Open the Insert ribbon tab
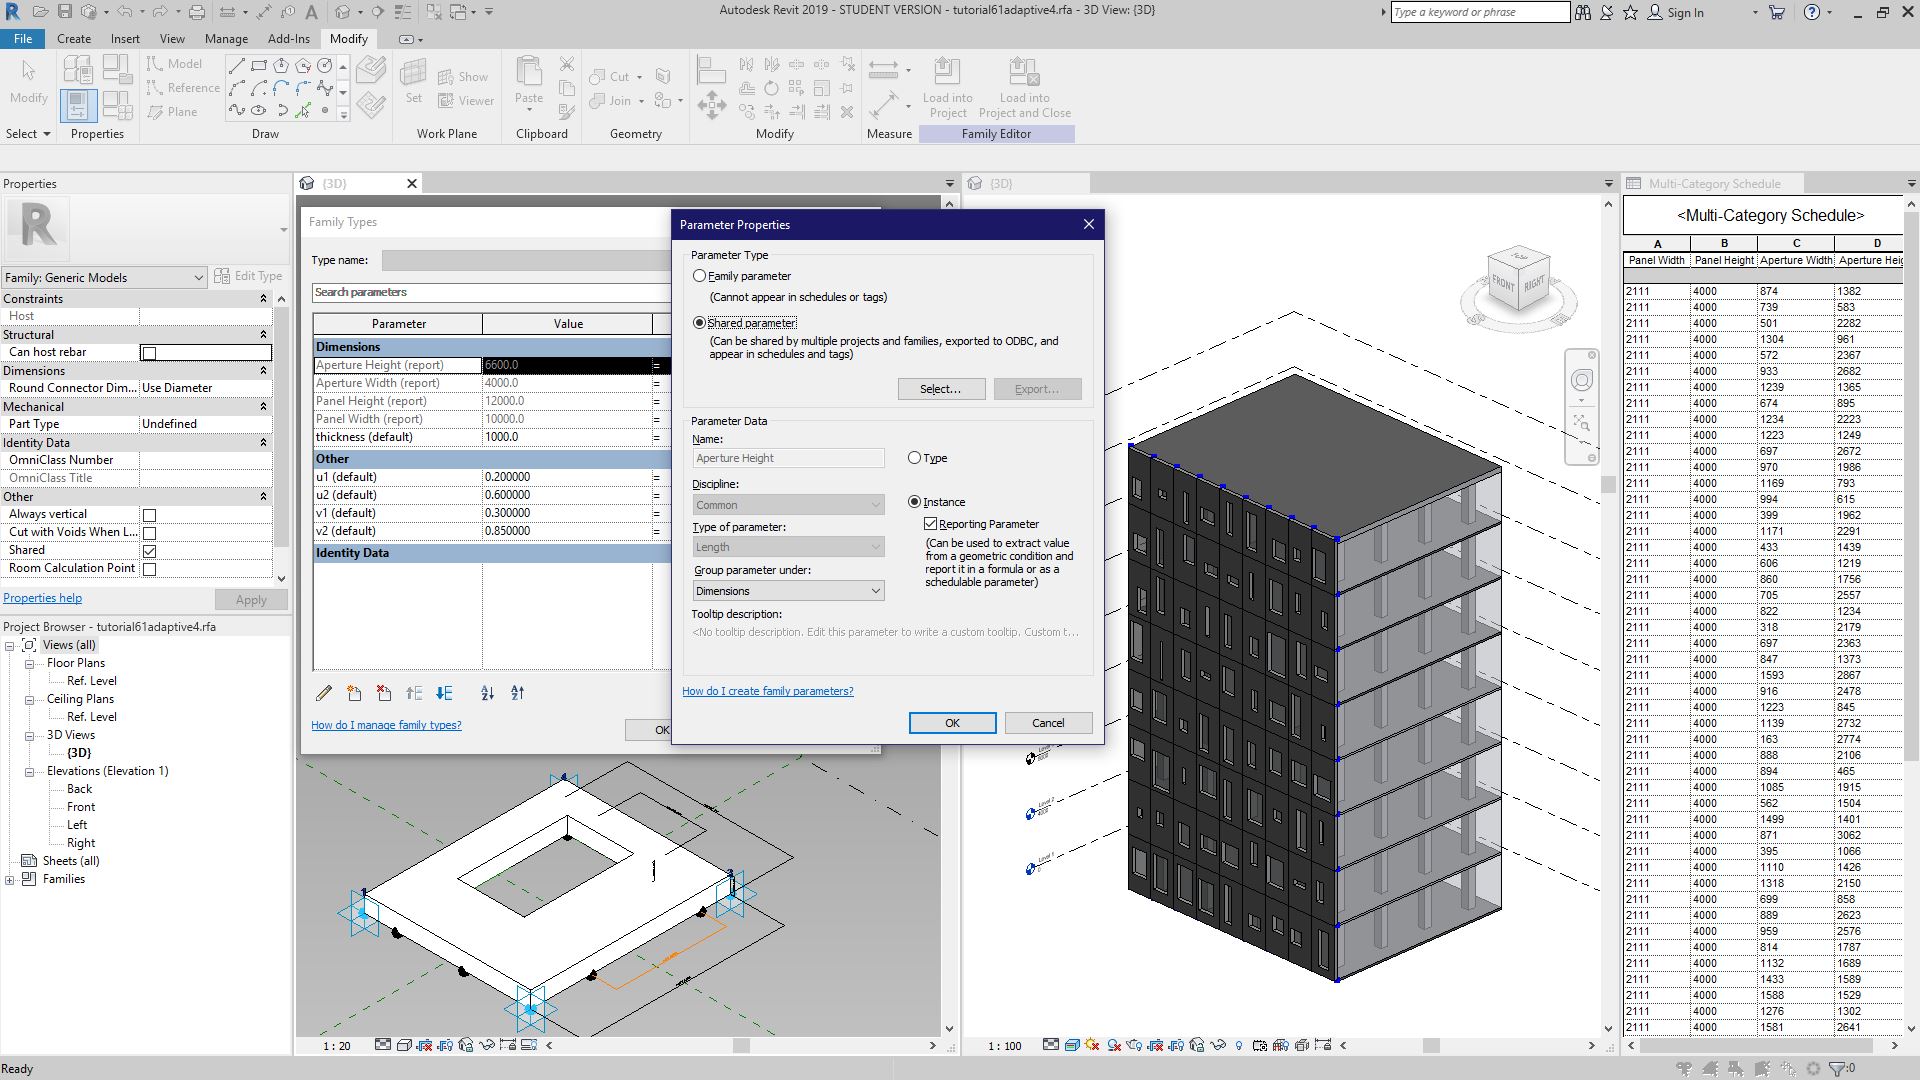 125,39
